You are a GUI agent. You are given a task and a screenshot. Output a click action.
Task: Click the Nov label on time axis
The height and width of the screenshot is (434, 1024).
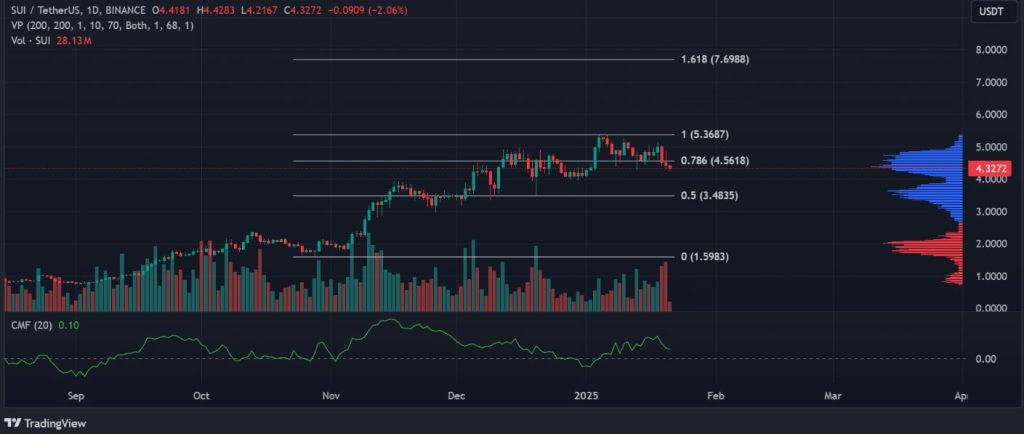tap(329, 396)
